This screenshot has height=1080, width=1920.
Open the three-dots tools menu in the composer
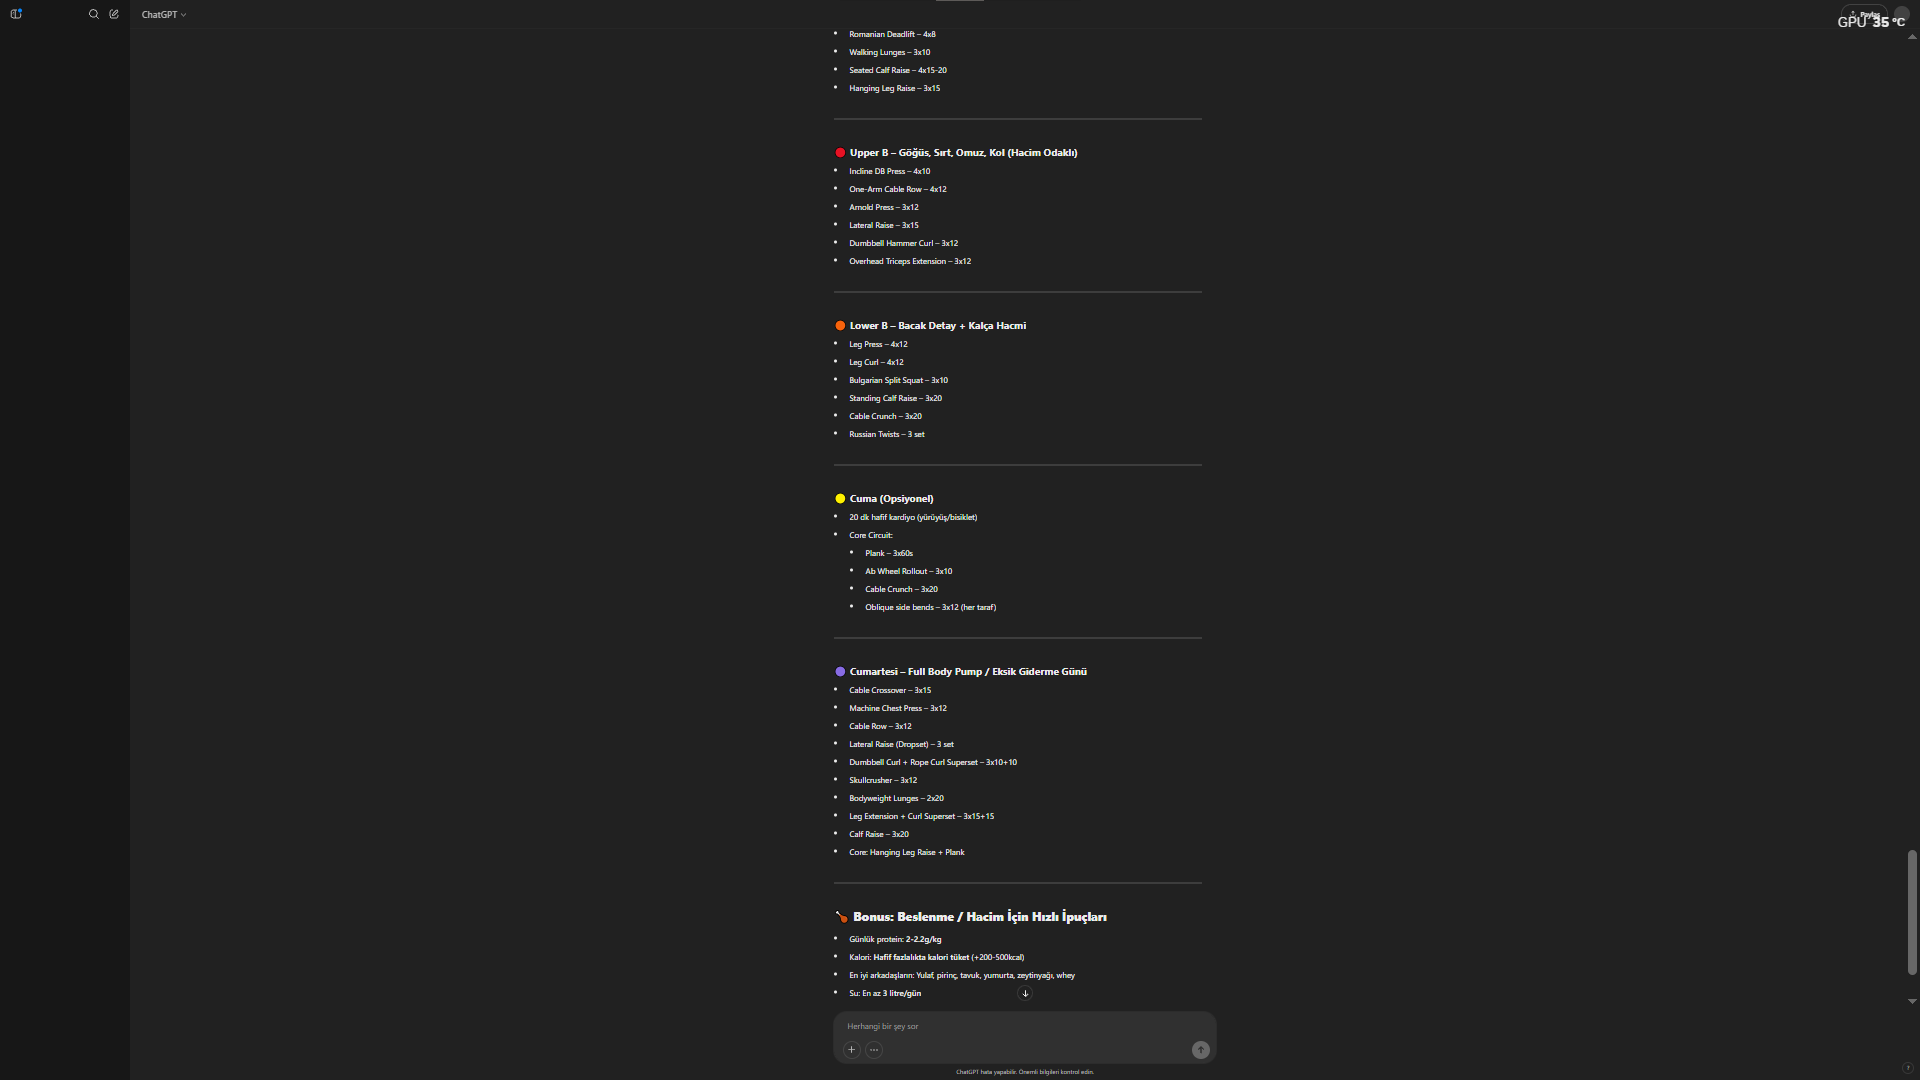point(874,1050)
